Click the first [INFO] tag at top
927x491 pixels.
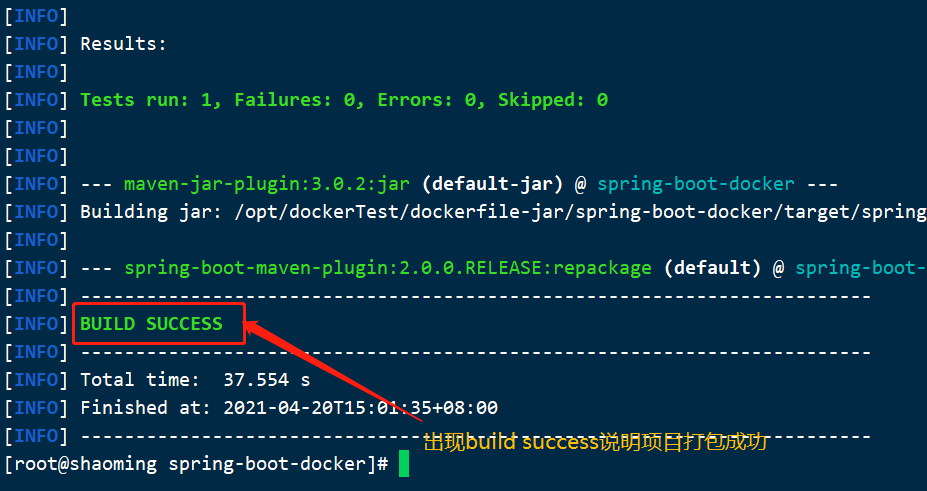[x=36, y=16]
